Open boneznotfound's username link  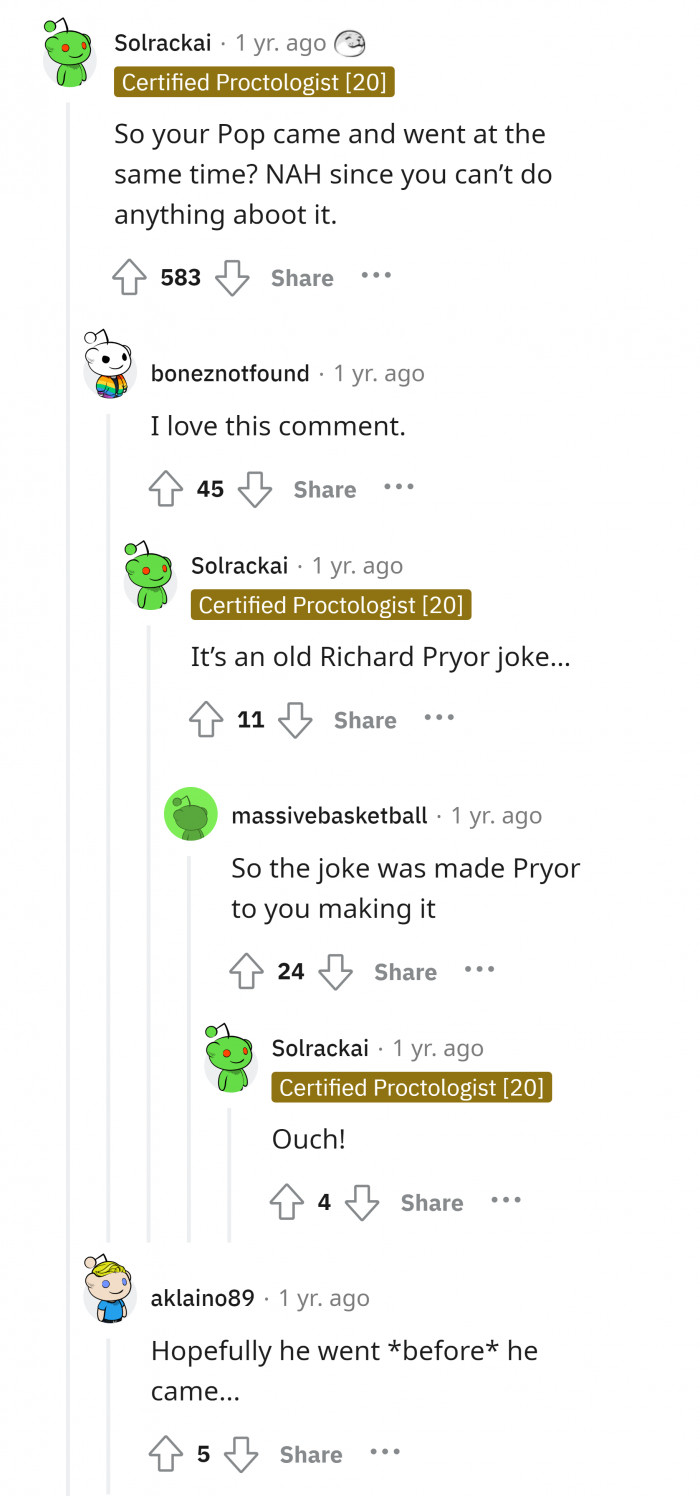pos(230,374)
